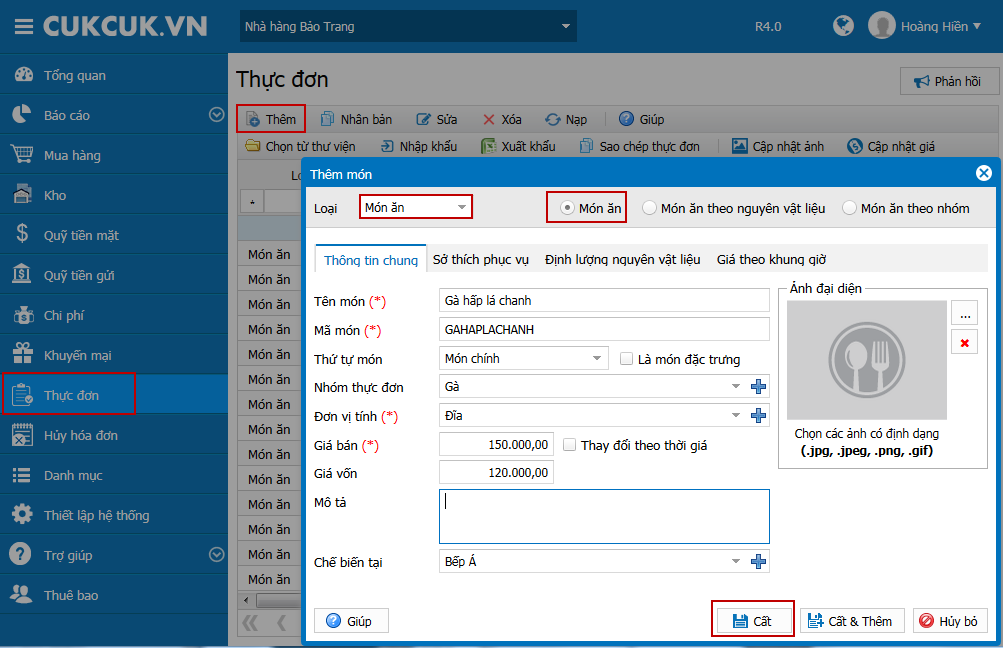Viewport: 1003px width, 648px height.
Task: Click the globe language icon
Action: [843, 26]
